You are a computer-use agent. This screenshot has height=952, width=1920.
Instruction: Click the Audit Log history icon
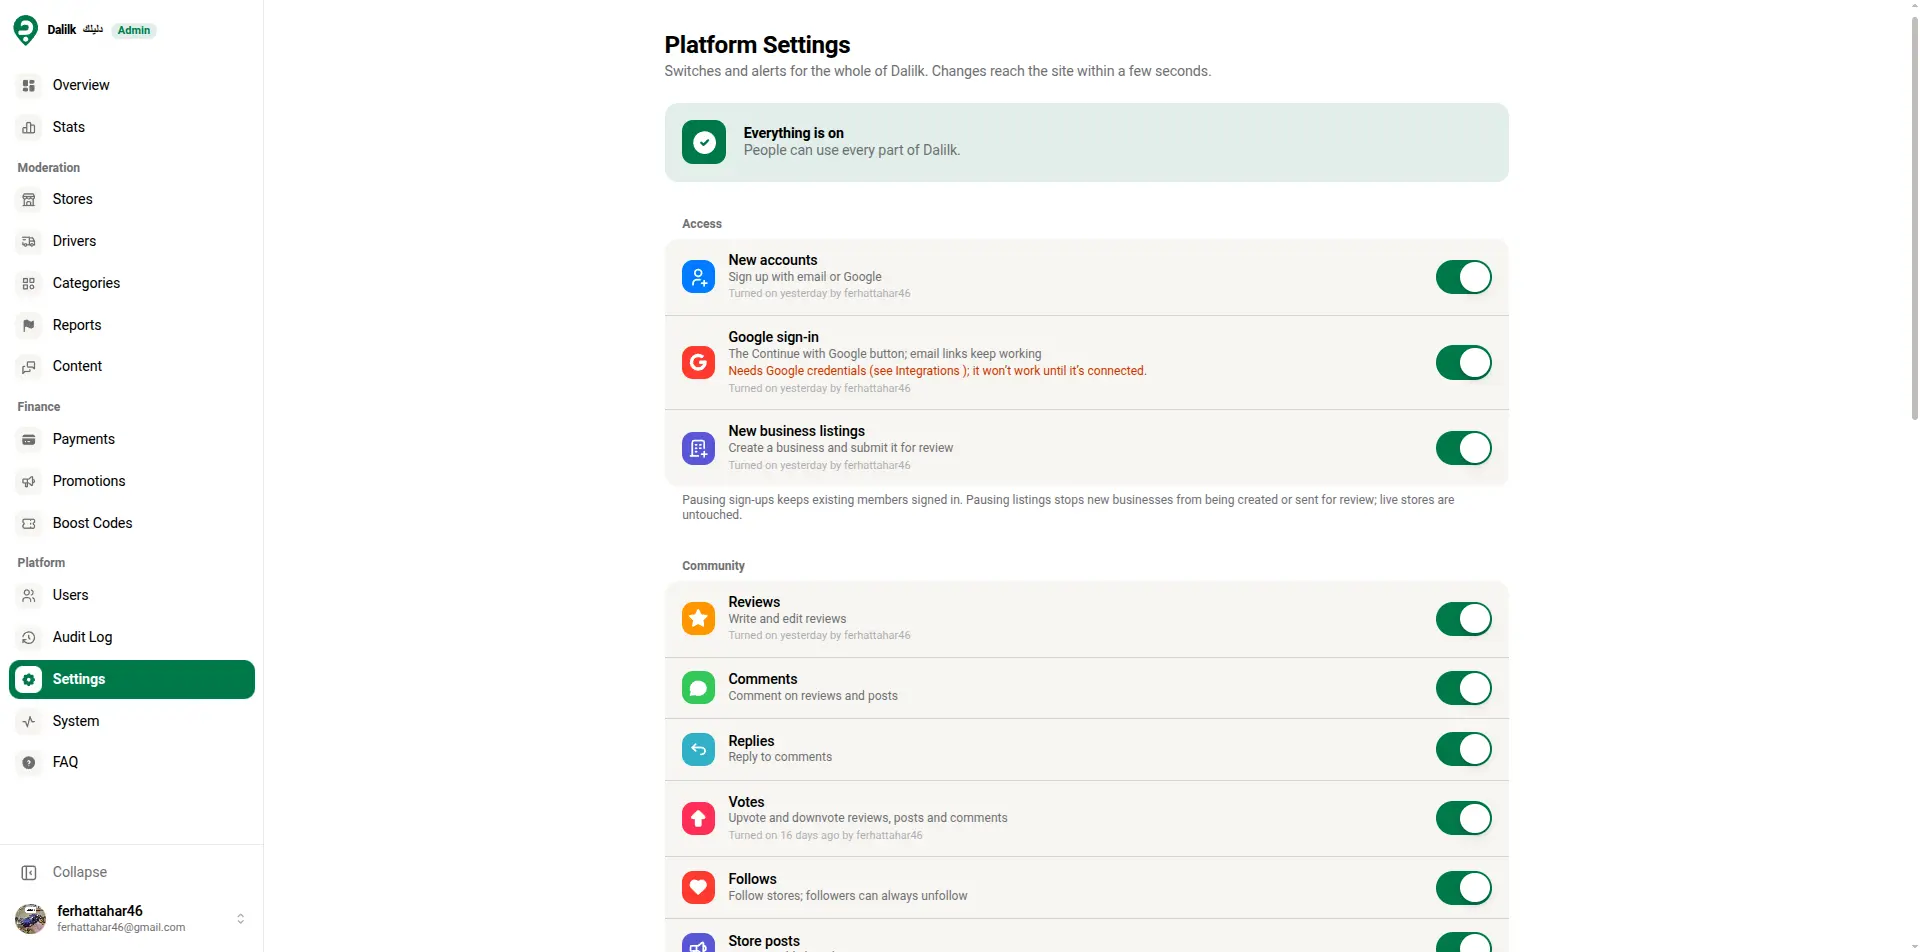coord(29,638)
